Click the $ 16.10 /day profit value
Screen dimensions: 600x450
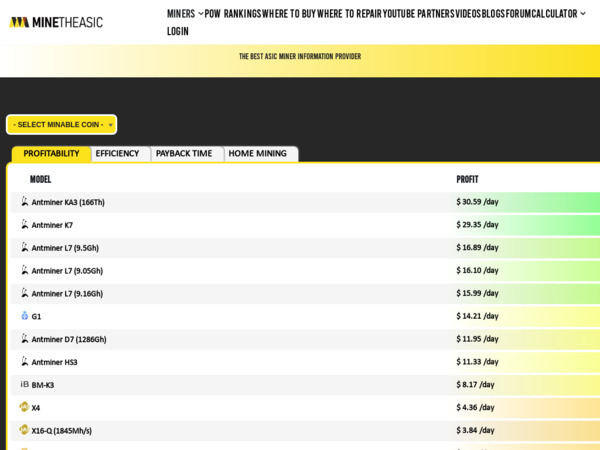(477, 271)
